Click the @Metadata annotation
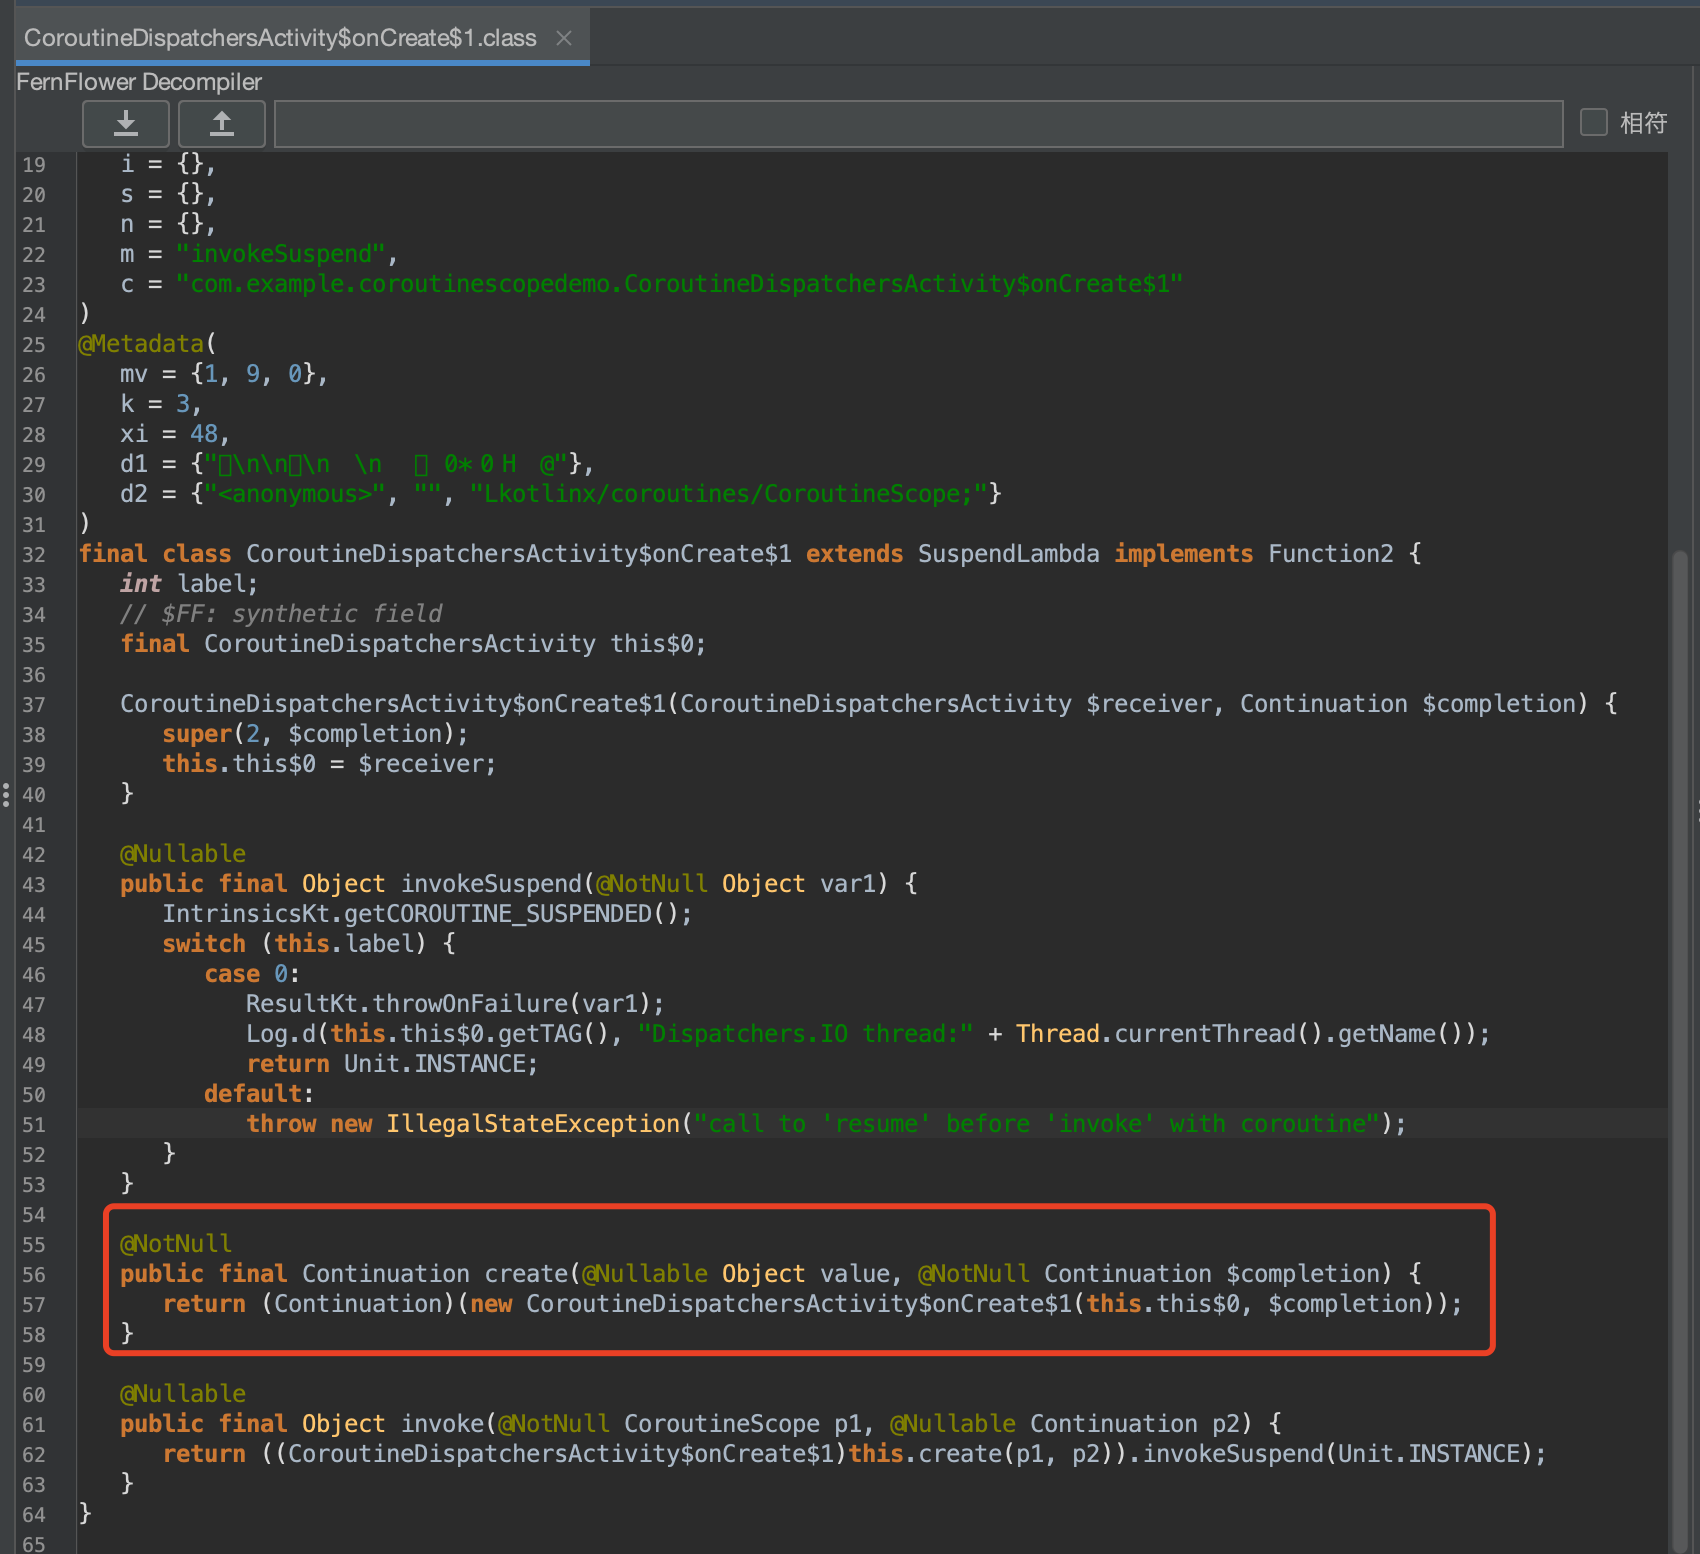Screen dimensions: 1700x1554 [141, 344]
